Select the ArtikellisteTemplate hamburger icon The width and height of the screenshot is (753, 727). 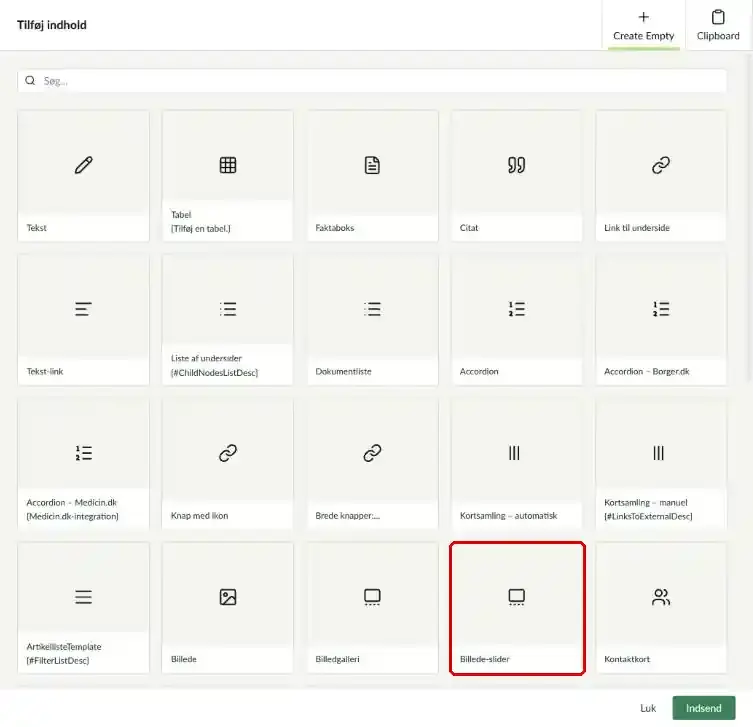pos(83,597)
